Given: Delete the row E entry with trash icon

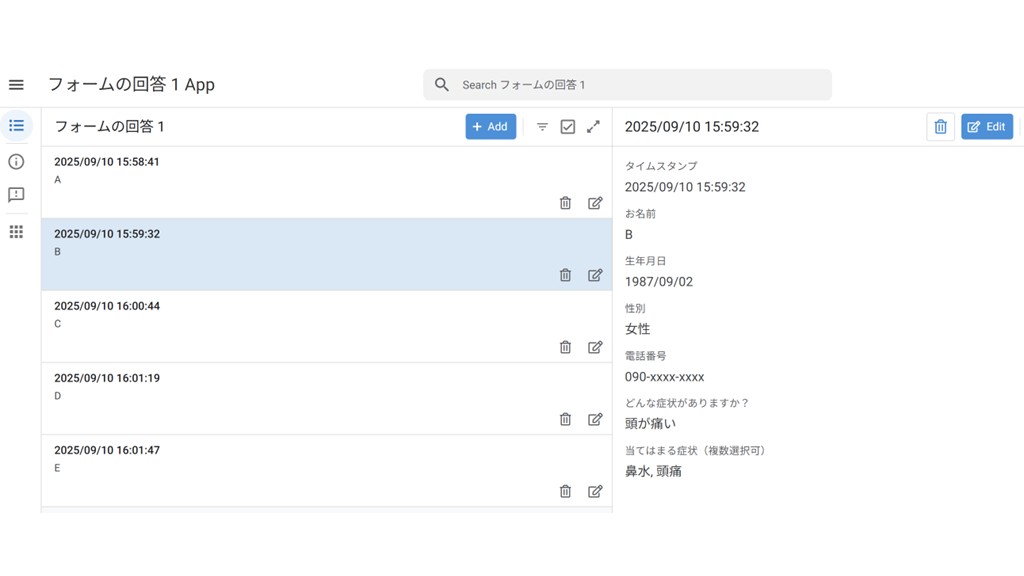Looking at the screenshot, I should 565,491.
